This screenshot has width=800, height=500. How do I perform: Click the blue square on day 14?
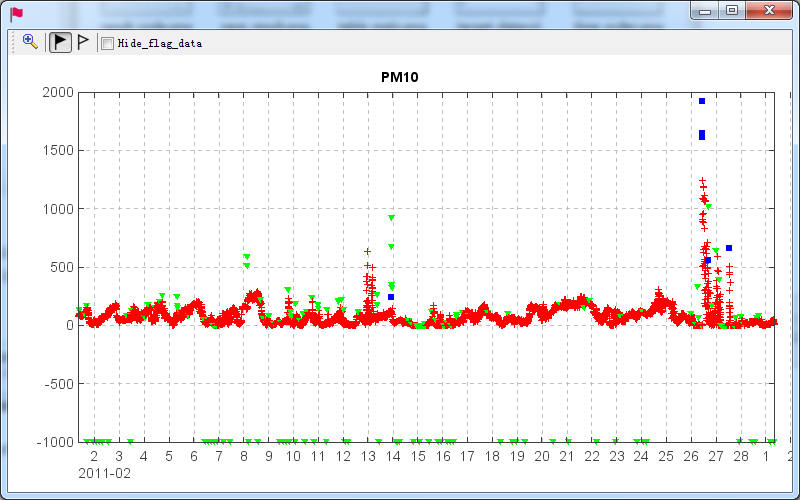391,297
